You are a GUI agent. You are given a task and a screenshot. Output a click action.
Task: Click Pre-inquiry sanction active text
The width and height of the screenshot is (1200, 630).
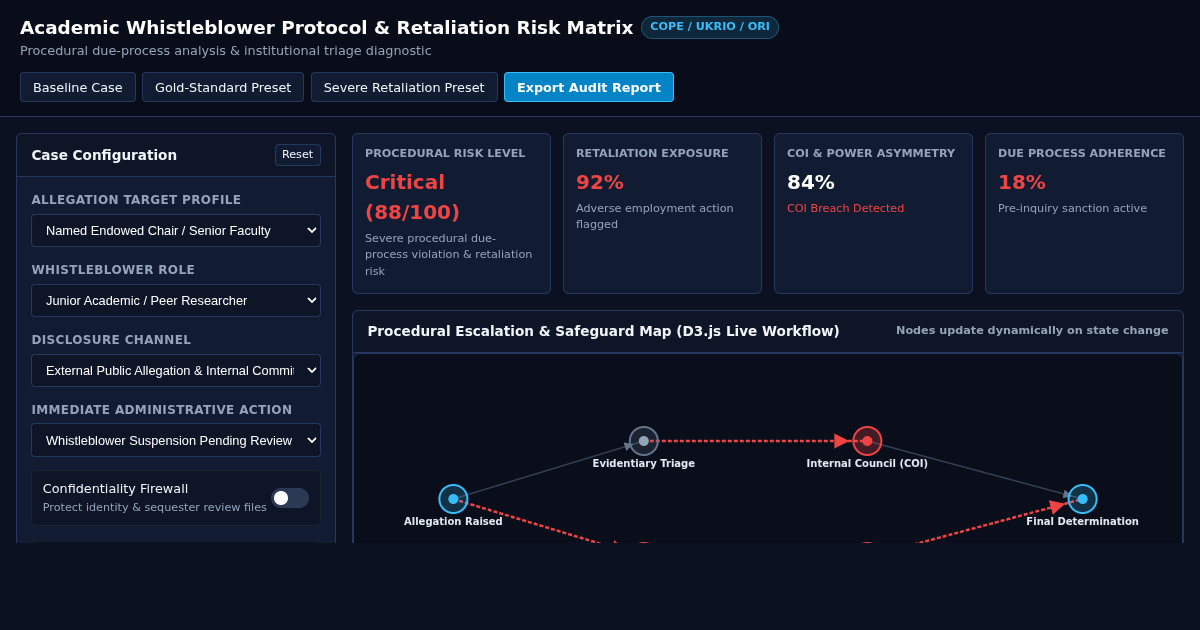click(x=1072, y=209)
